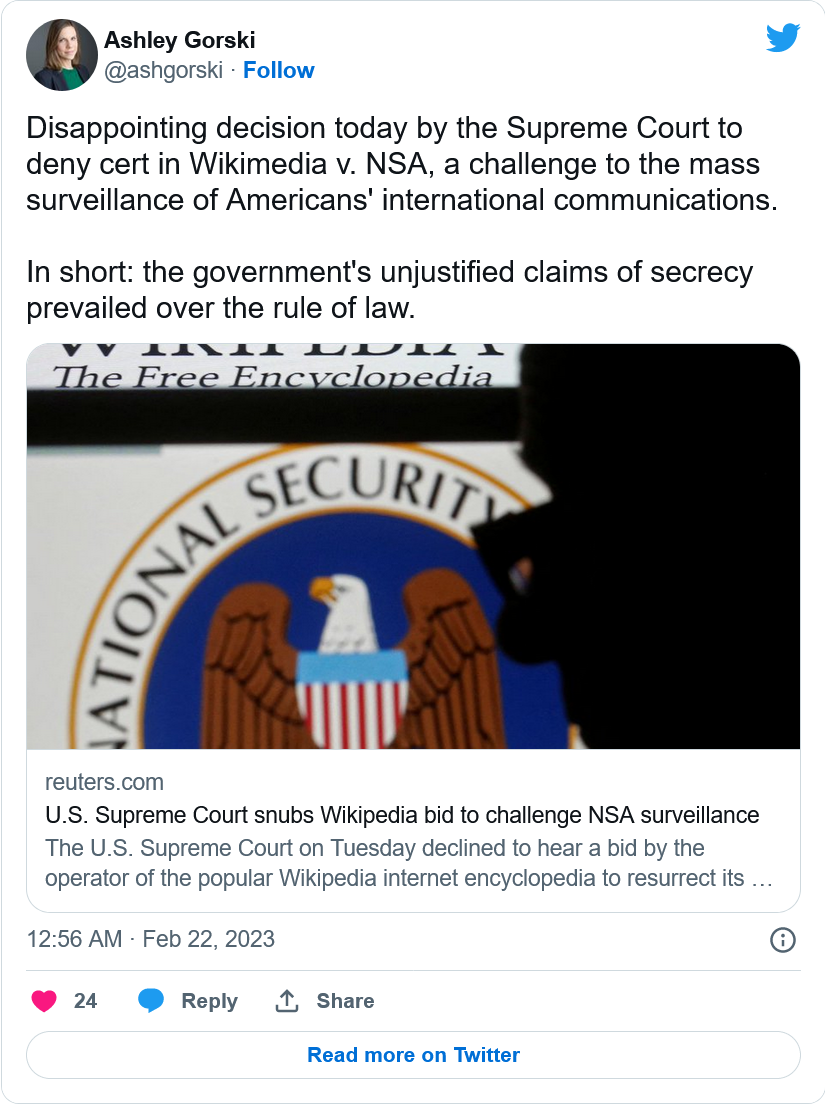Click the tweet text about Wikimedia v. NSA
The image size is (825, 1104).
(x=400, y=164)
